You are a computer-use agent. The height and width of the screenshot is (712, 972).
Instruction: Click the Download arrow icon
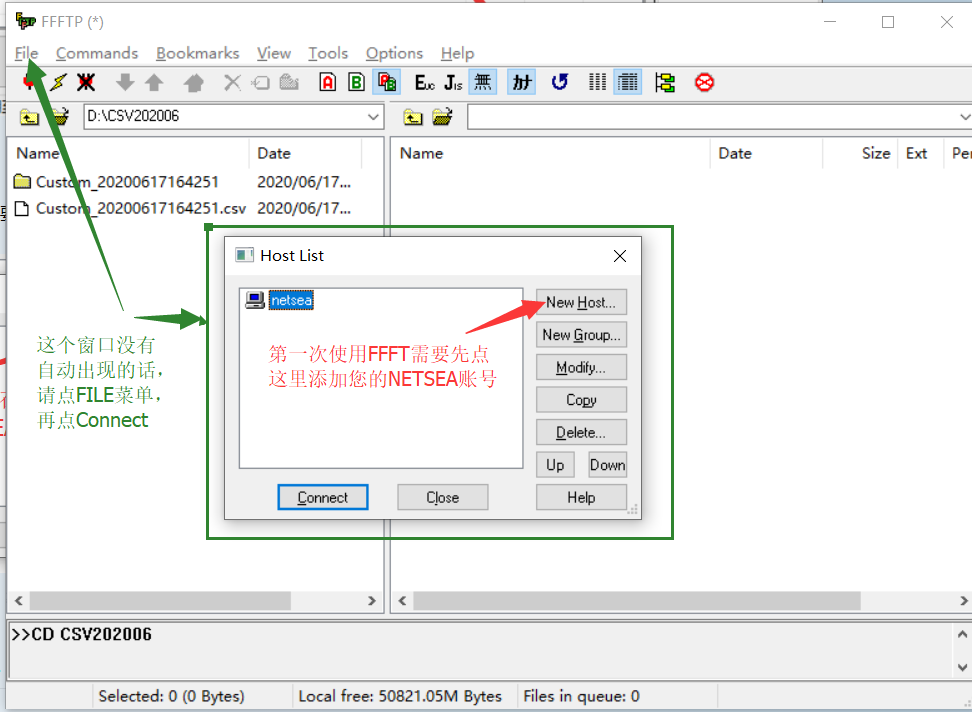pos(125,82)
